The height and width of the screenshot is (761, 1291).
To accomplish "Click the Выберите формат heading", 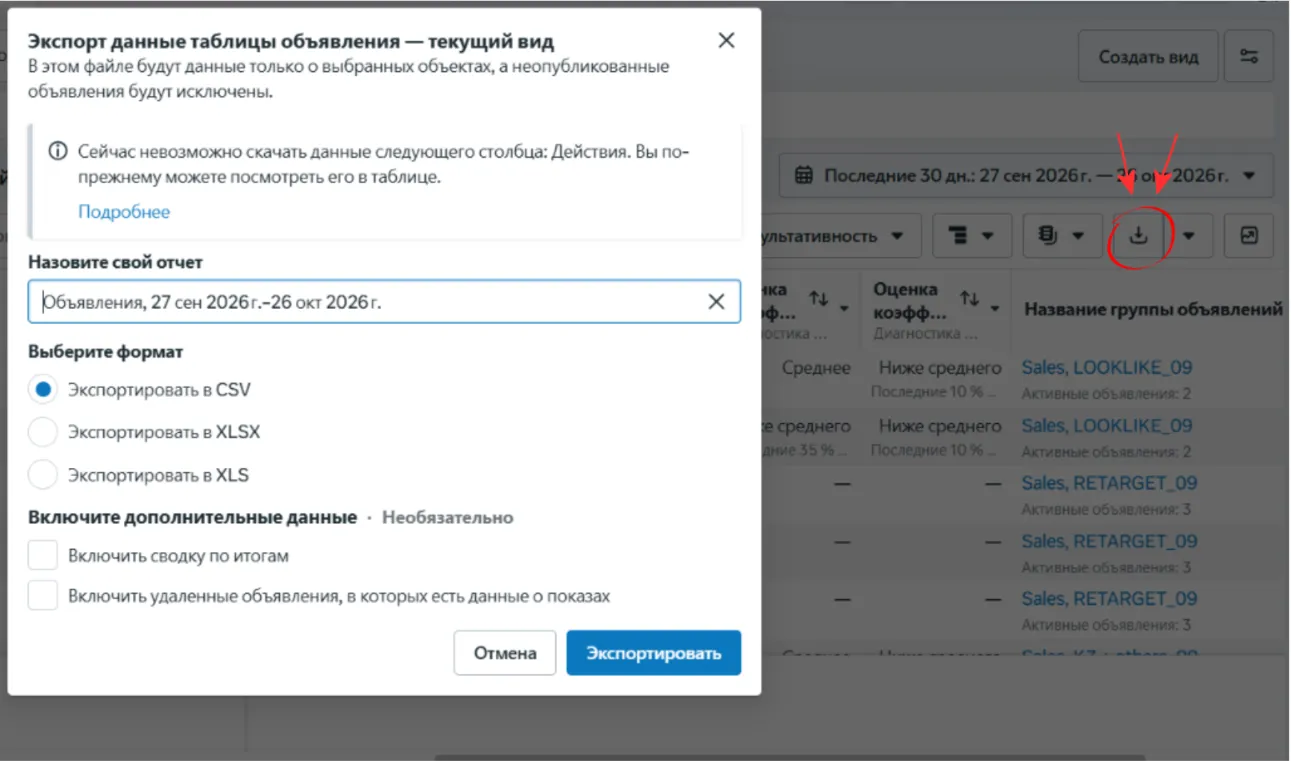I will coord(105,352).
